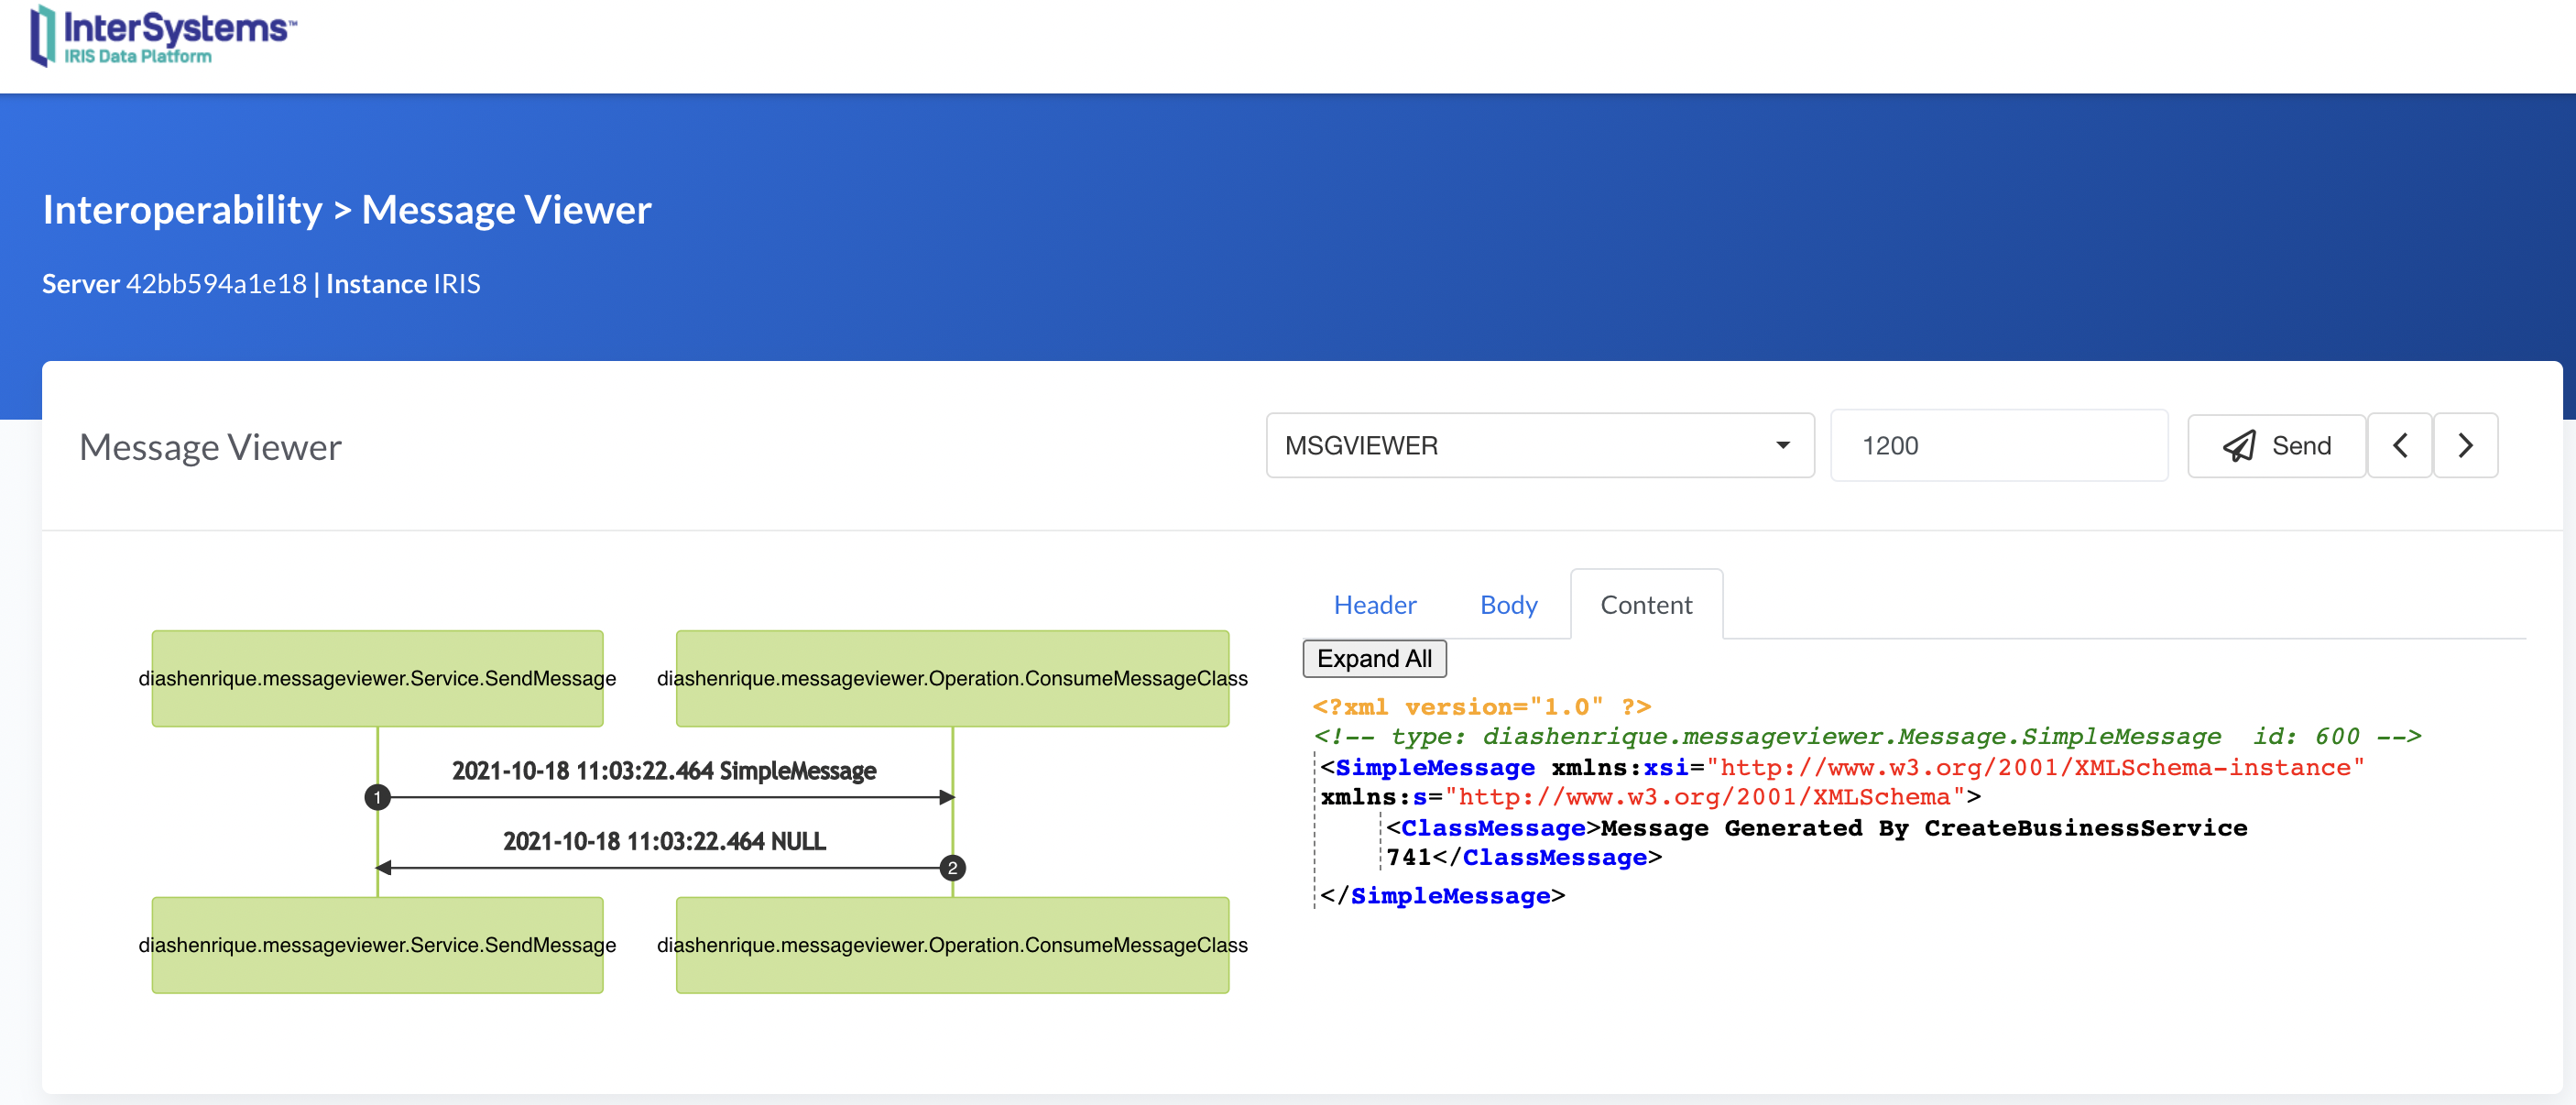Click the SimpleMessage arrow label in diagram
2576x1105 pixels.
[663, 771]
